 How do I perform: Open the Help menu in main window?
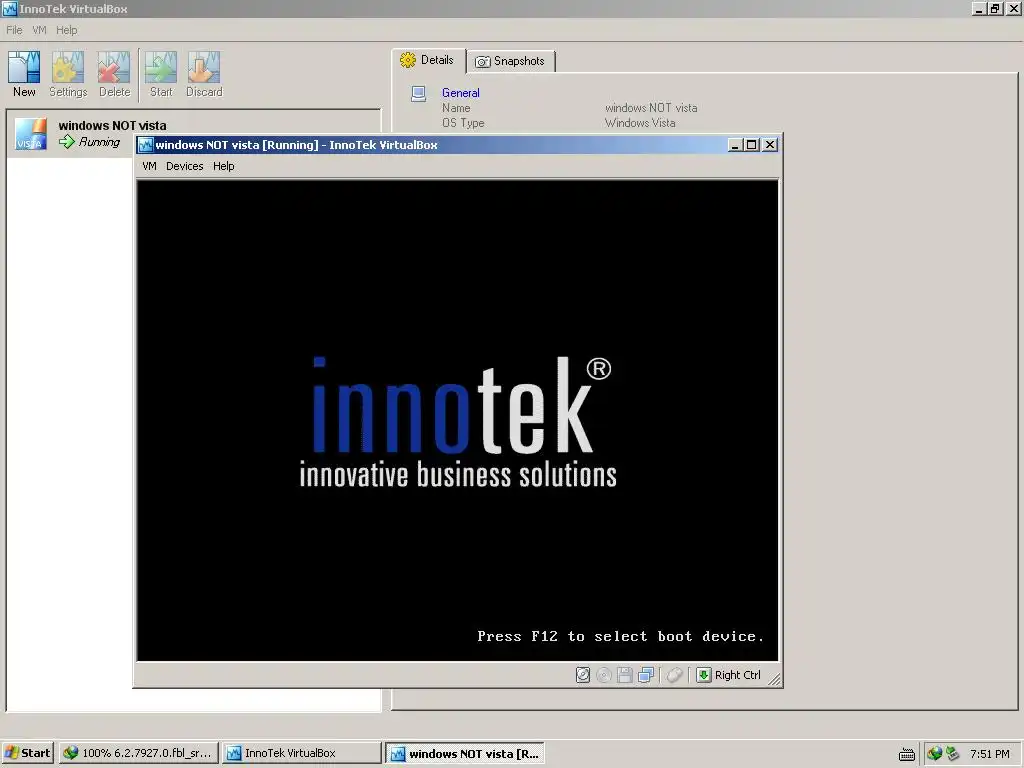click(67, 30)
